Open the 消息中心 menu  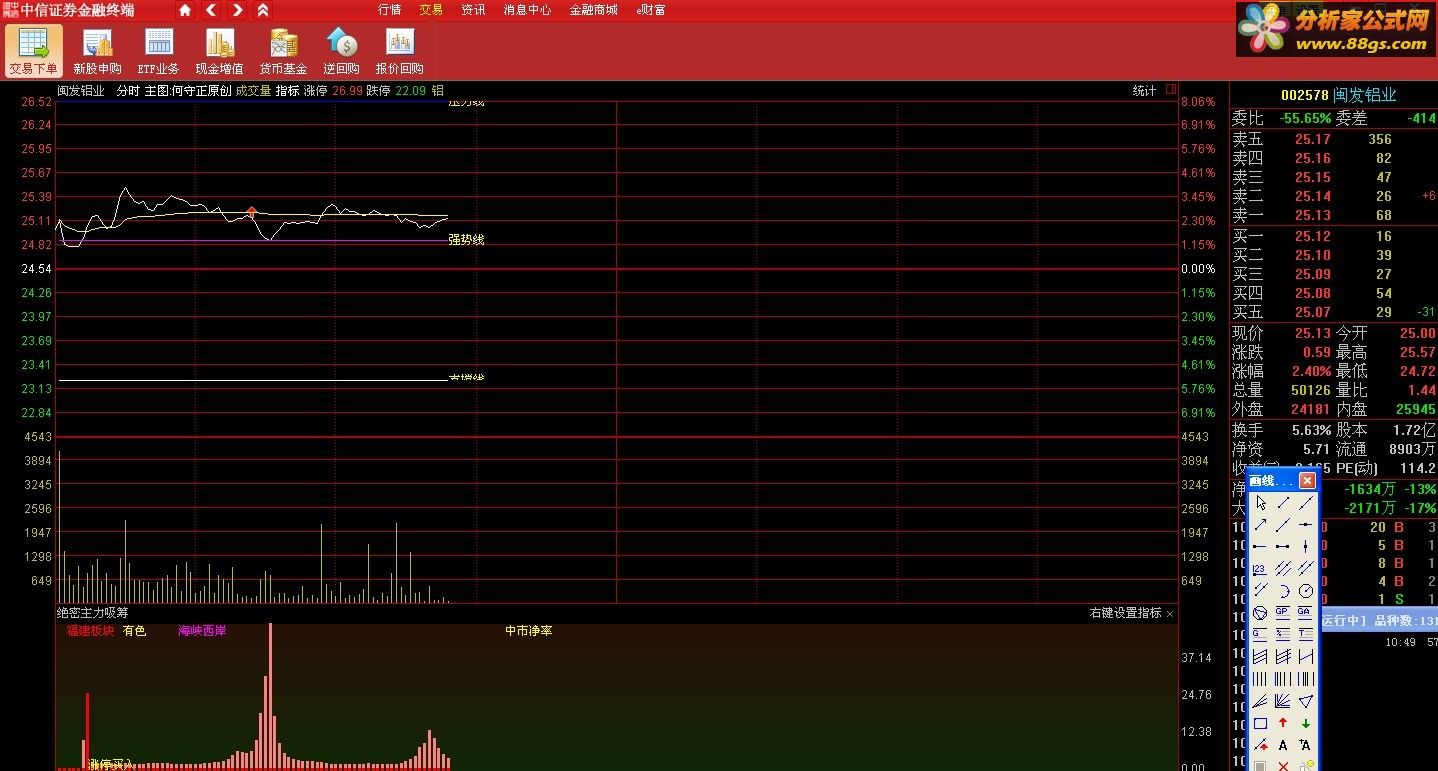tap(527, 10)
